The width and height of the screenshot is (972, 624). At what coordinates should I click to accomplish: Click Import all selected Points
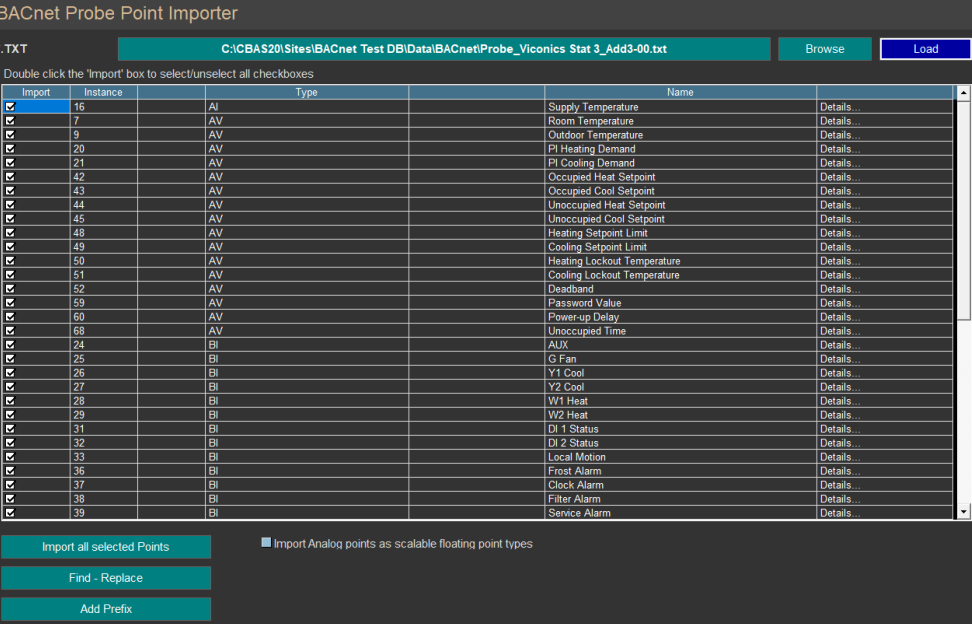[105, 547]
